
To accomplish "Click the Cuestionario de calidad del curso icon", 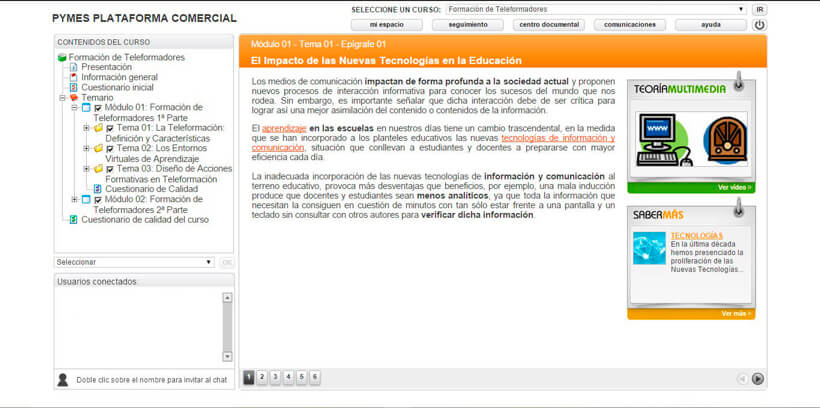I will click(x=73, y=220).
